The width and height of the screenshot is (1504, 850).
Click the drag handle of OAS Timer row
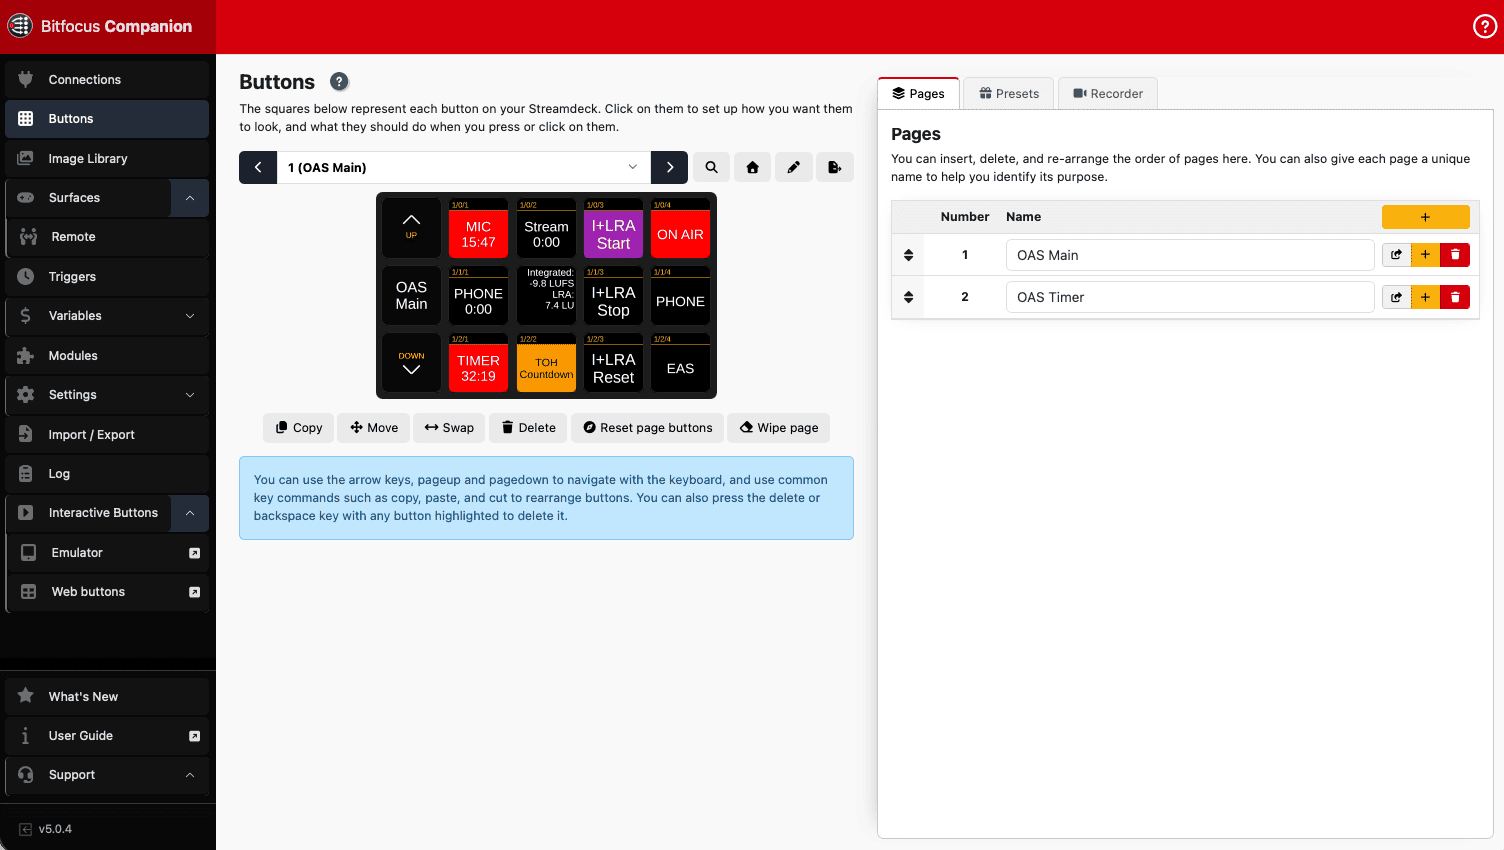pos(908,297)
